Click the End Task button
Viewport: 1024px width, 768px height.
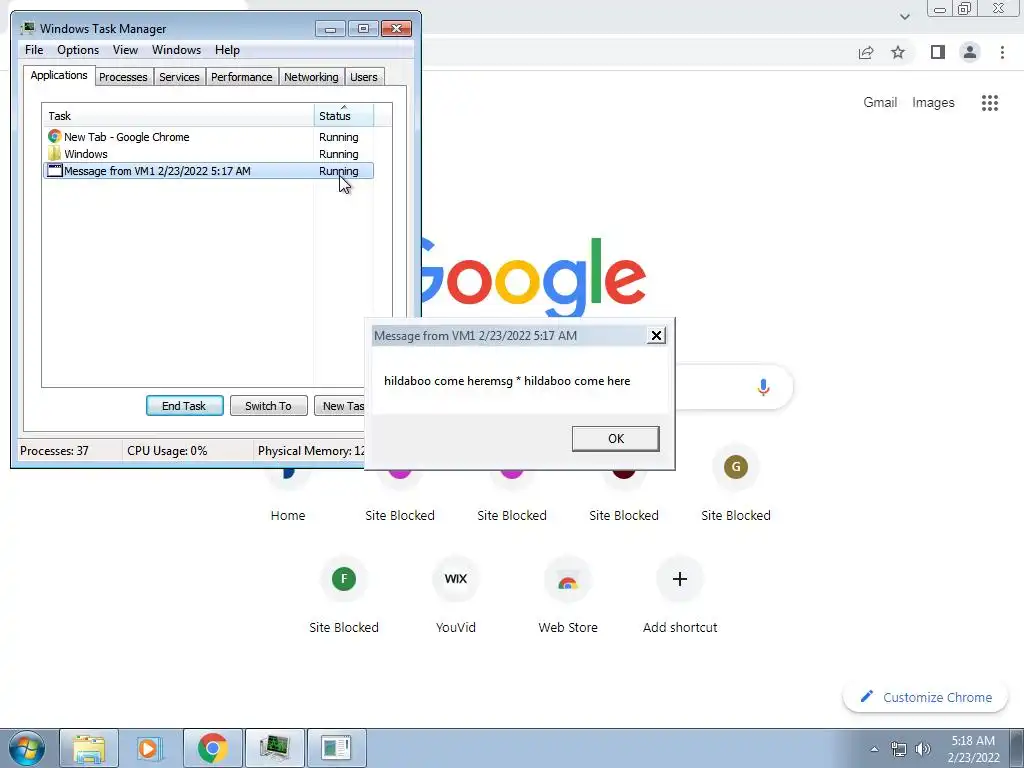pyautogui.click(x=184, y=406)
